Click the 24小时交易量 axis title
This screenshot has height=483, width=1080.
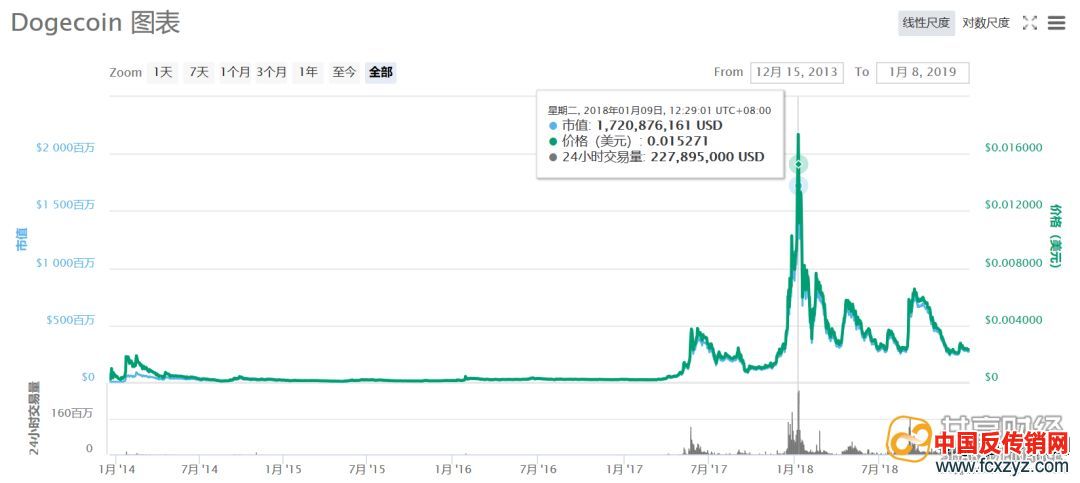[34, 418]
